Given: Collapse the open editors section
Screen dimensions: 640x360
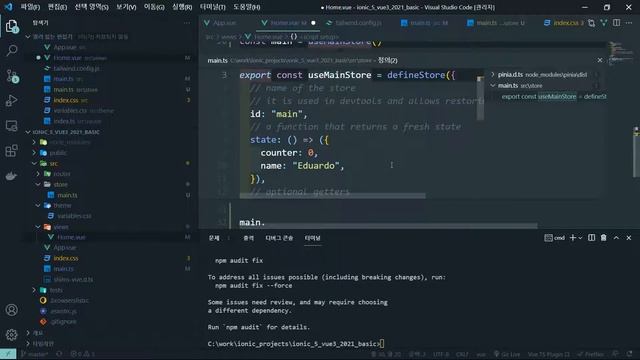Looking at the screenshot, I should coord(28,37).
